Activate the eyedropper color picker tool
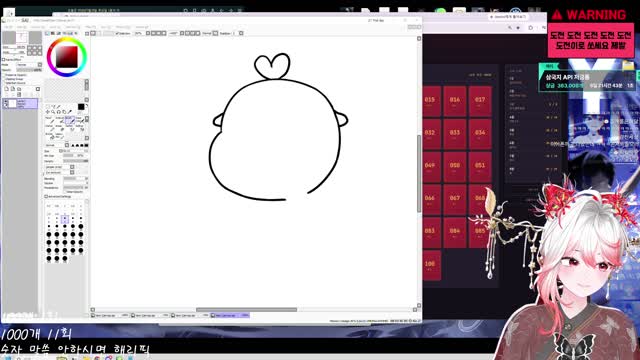 pyautogui.click(x=70, y=111)
